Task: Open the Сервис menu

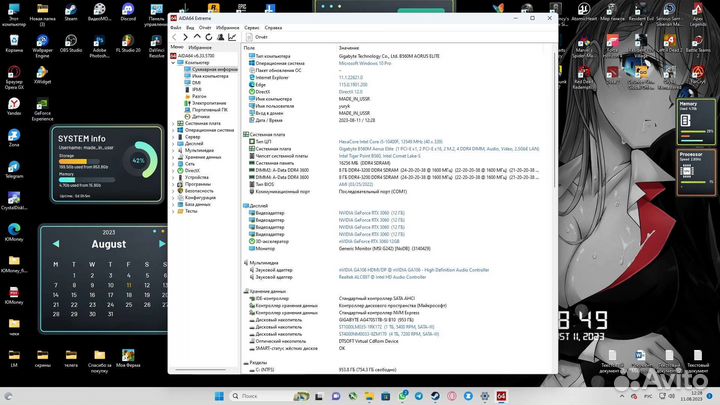Action: pos(252,28)
